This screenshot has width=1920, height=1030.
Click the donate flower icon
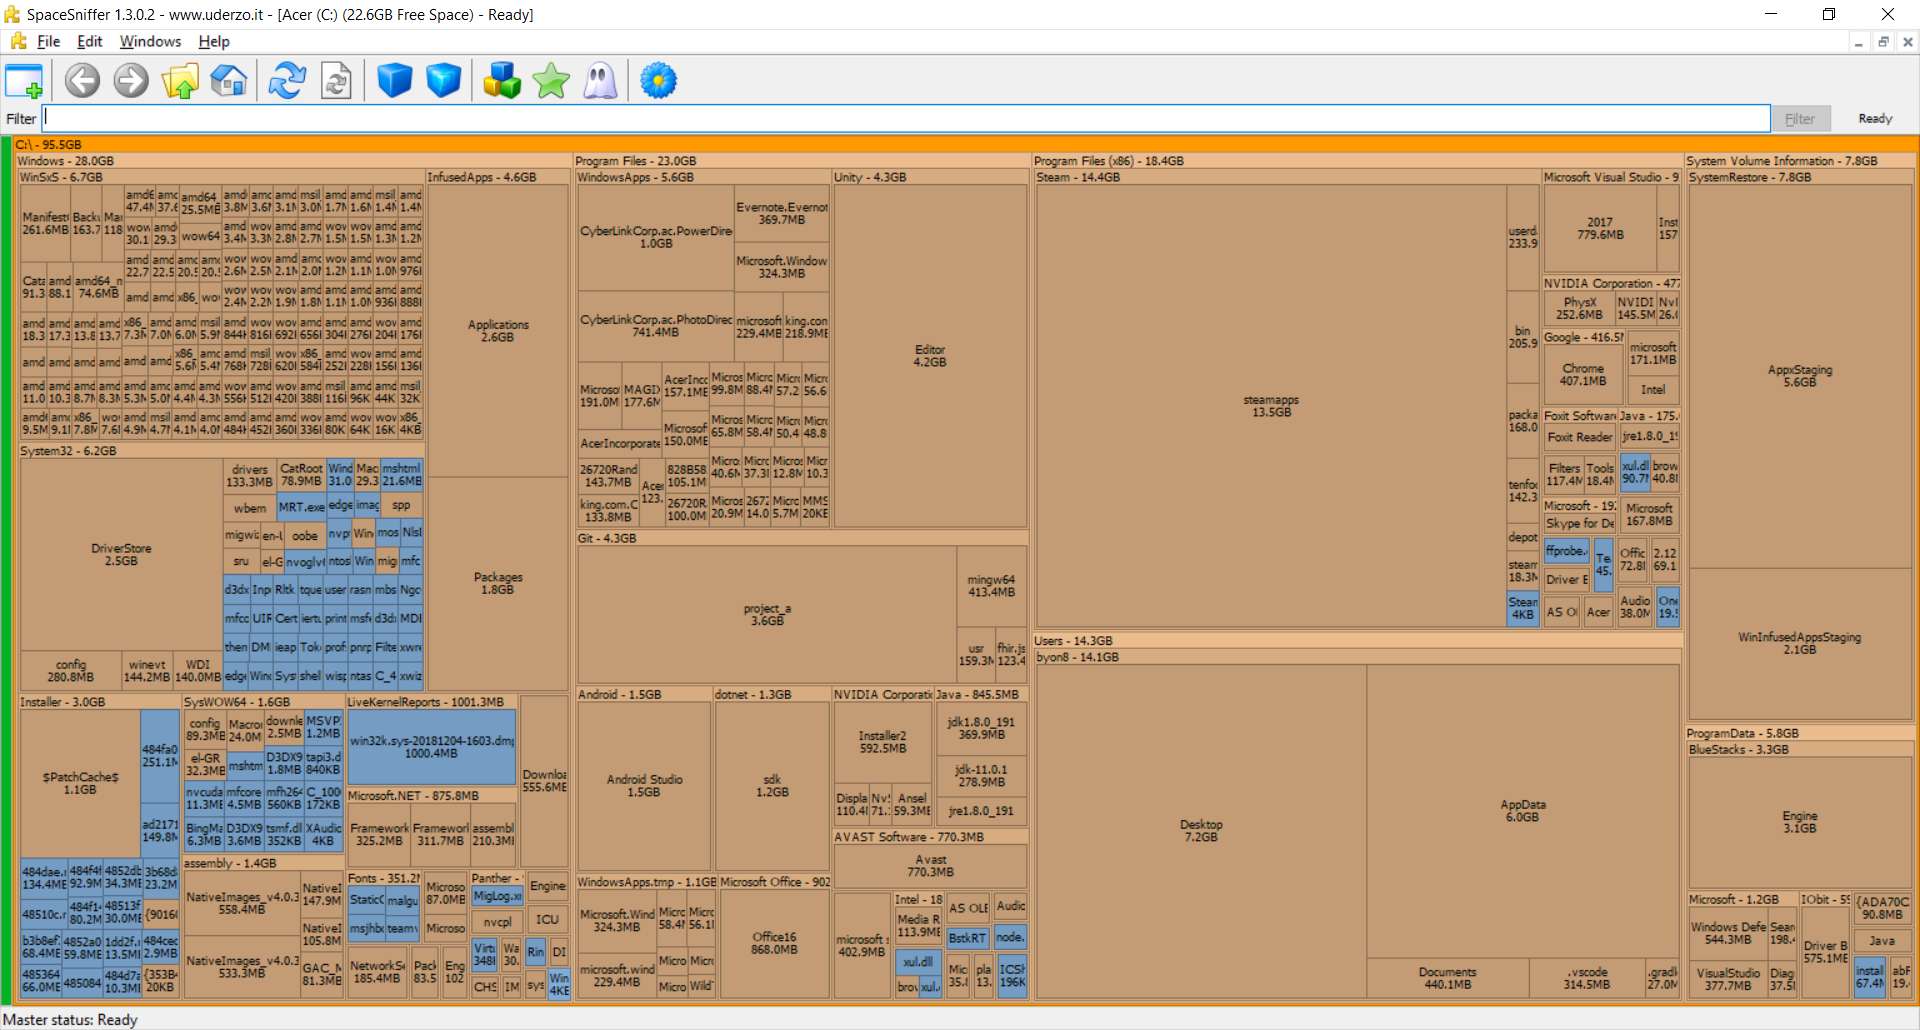[x=658, y=80]
